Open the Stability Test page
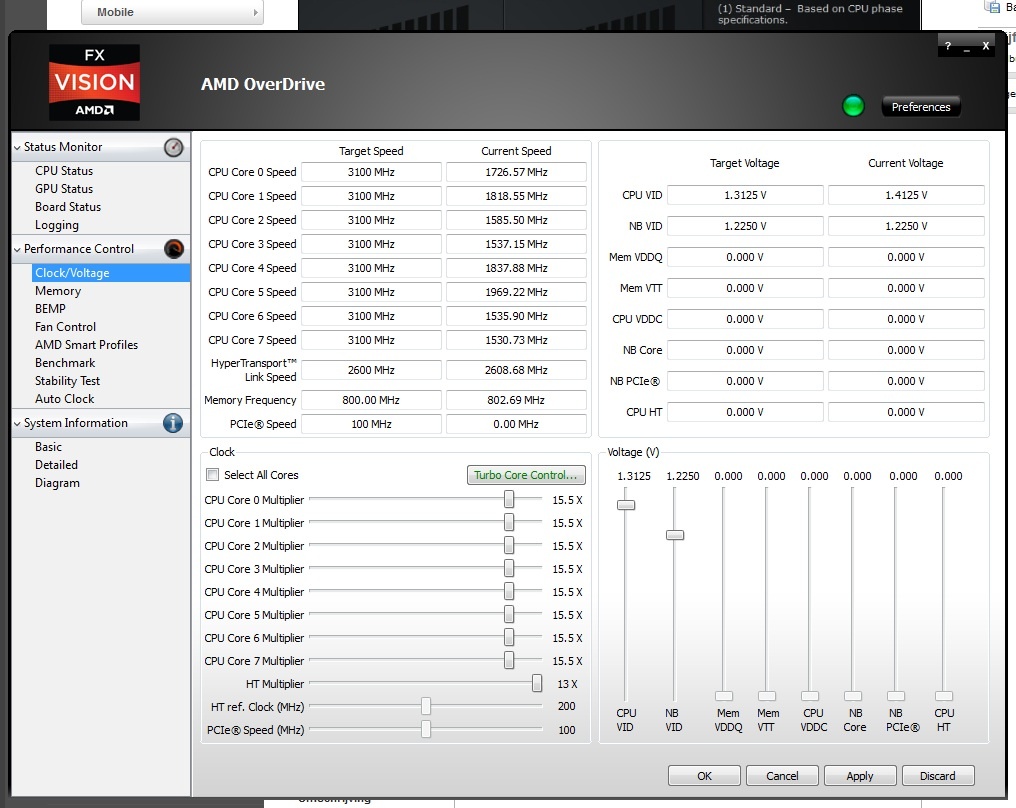1016x808 pixels. pyautogui.click(x=67, y=381)
